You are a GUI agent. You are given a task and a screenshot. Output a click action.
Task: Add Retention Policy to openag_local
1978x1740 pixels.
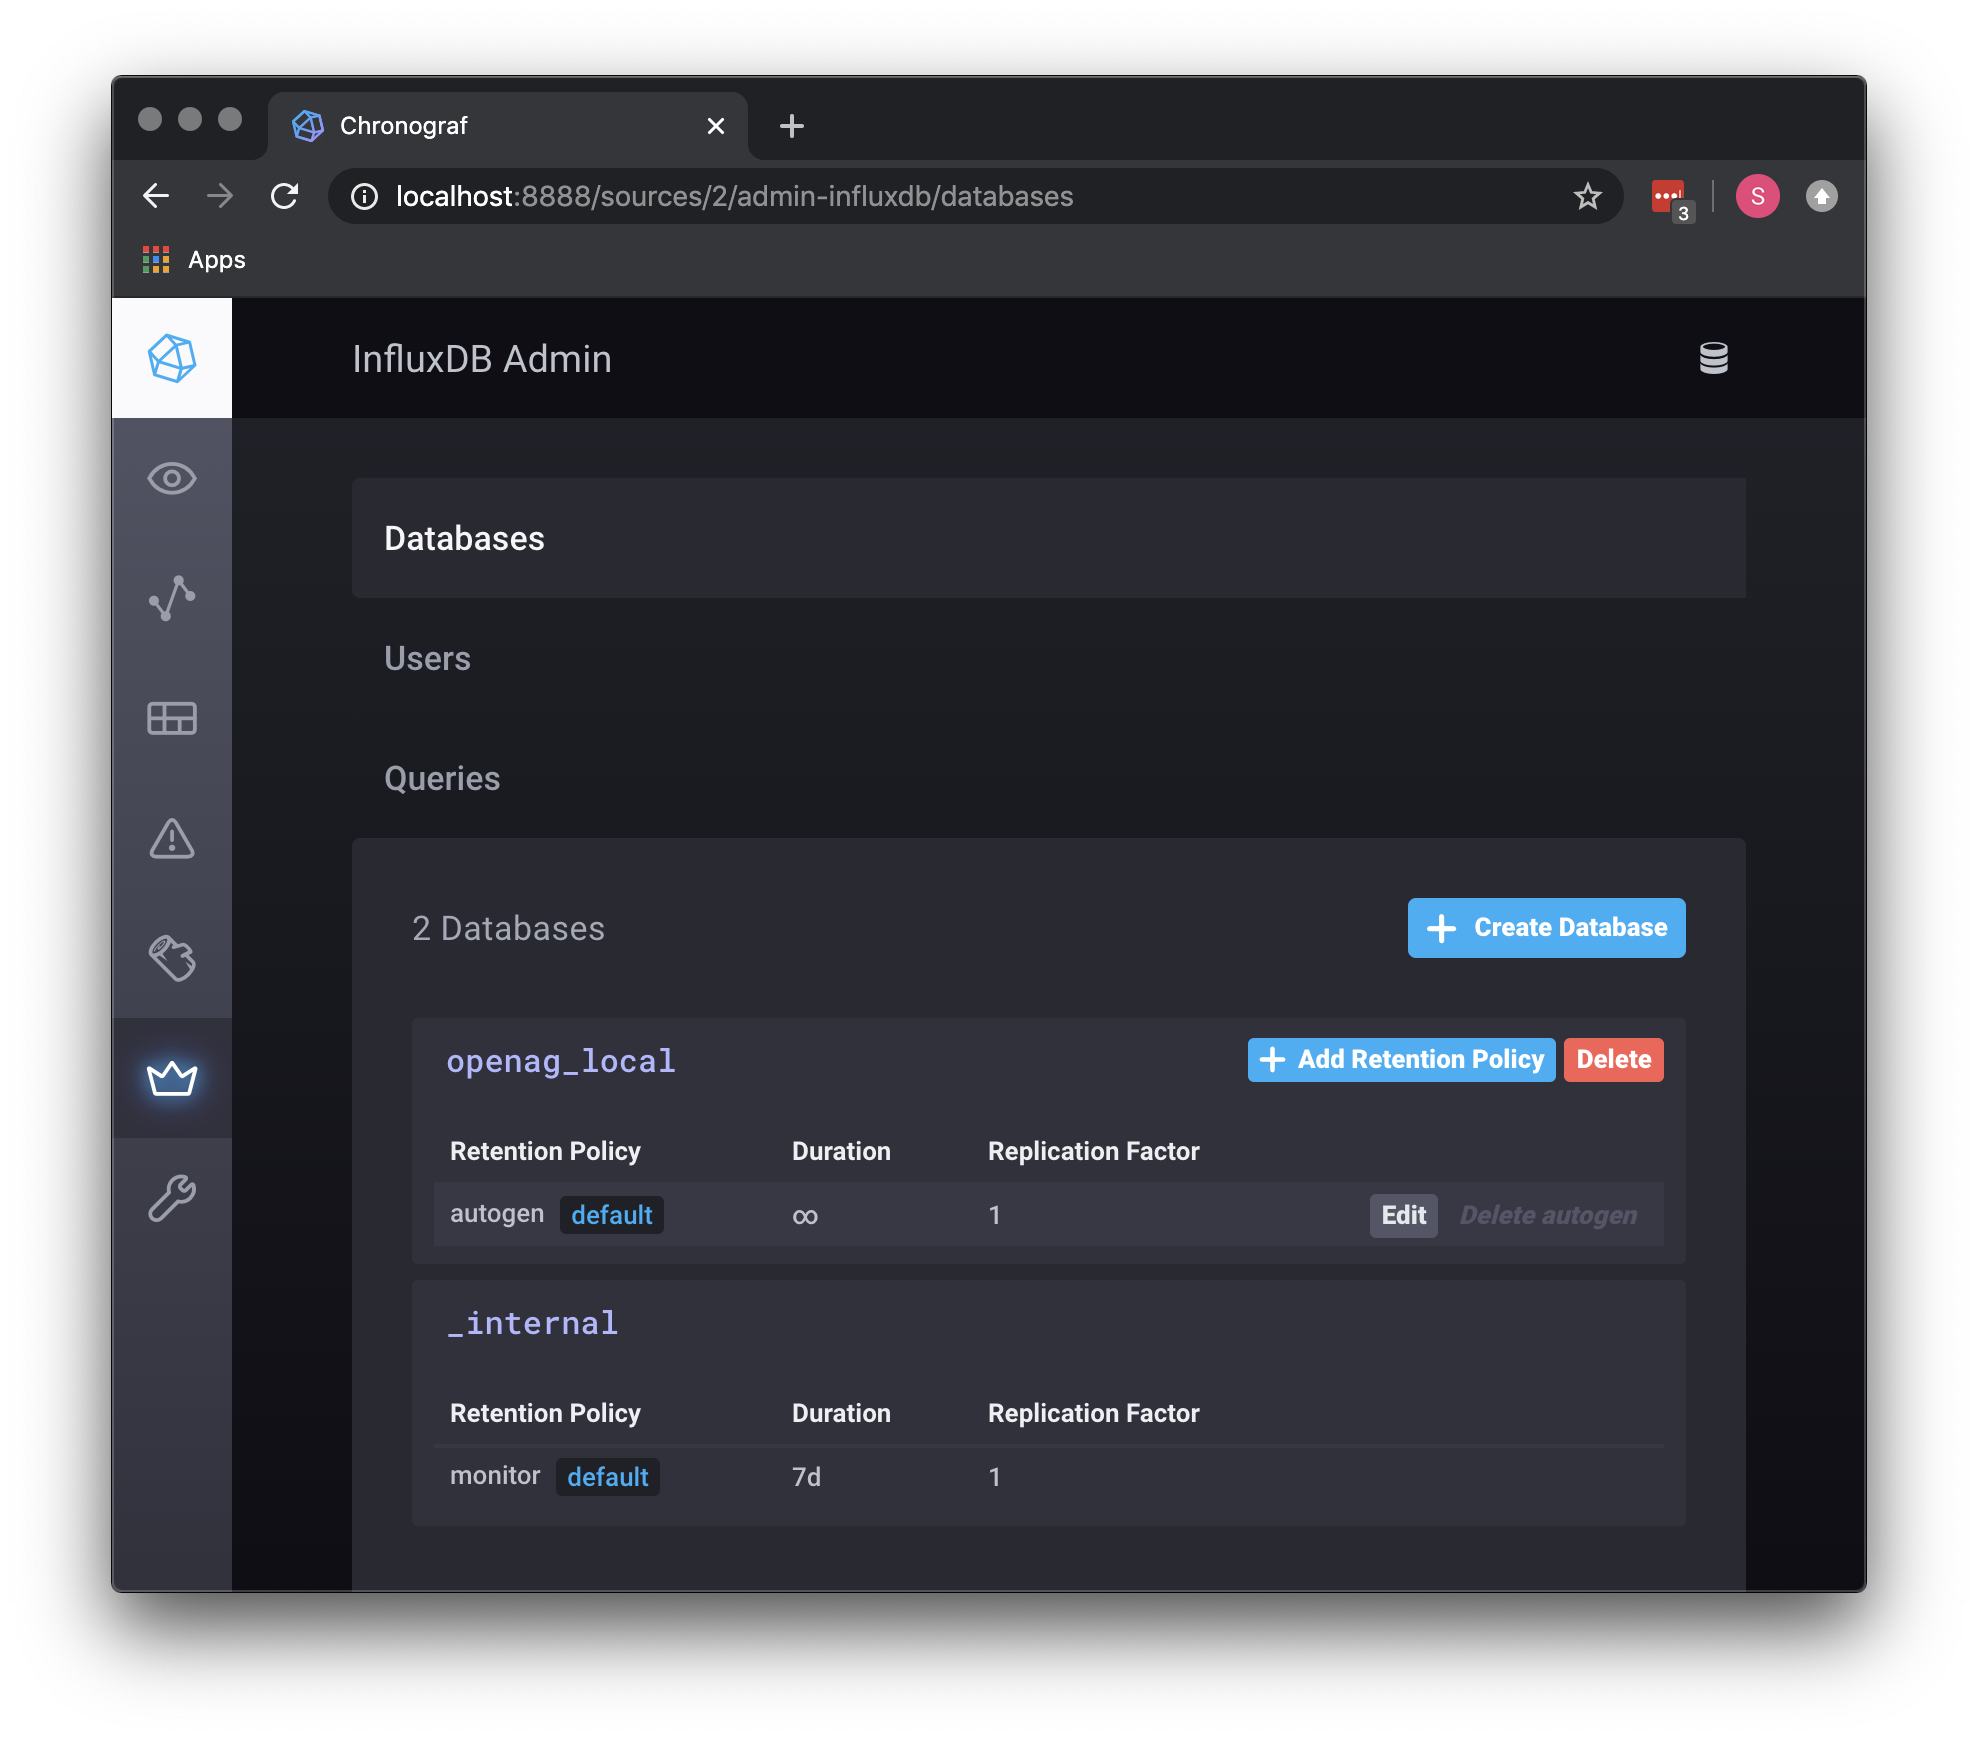(x=1401, y=1060)
